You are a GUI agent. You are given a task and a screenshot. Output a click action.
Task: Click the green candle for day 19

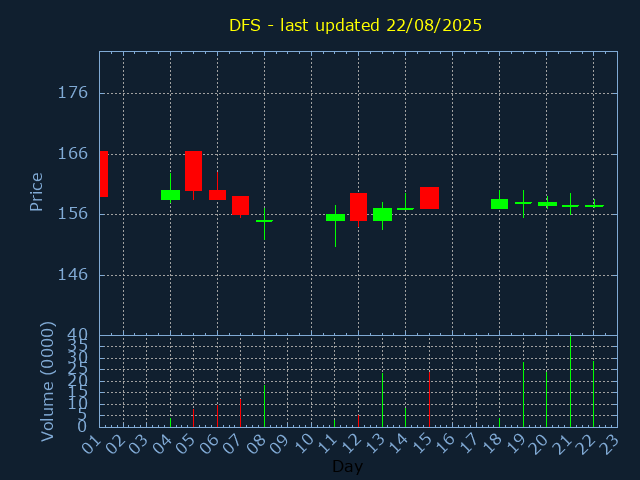(x=523, y=203)
